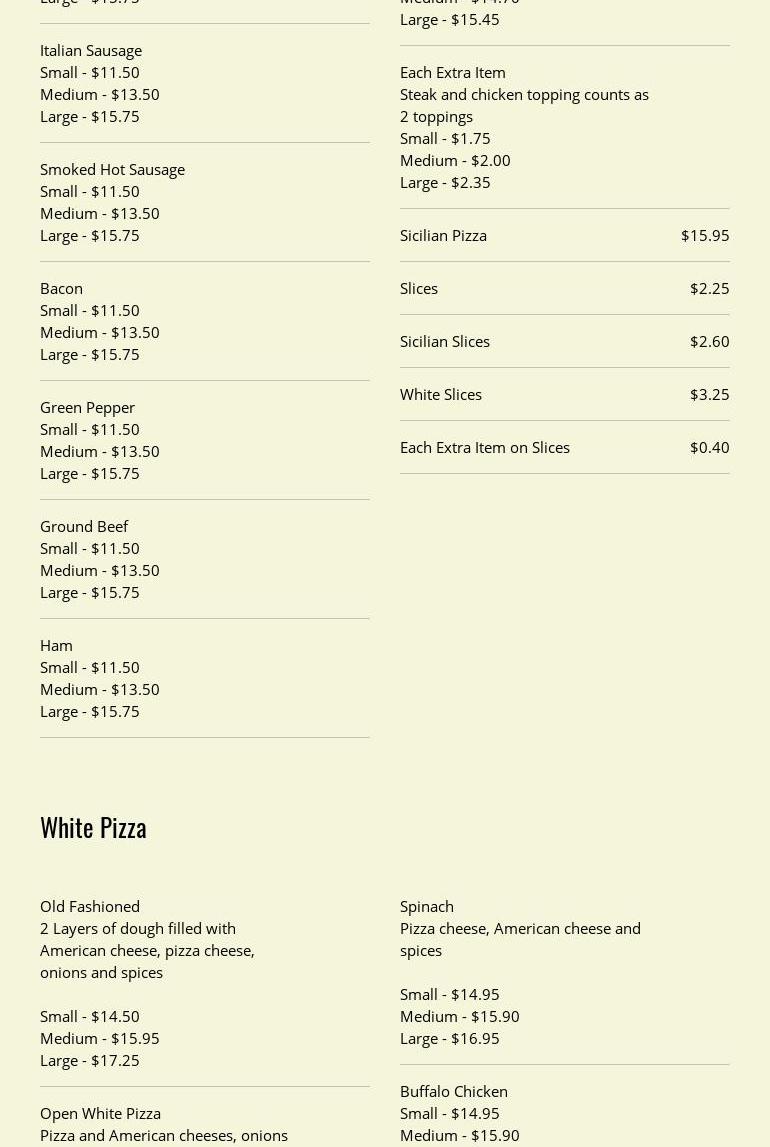The height and width of the screenshot is (1147, 770).
Task: Click the $15.95 Sicilian Pizza price
Action: pyautogui.click(x=705, y=235)
